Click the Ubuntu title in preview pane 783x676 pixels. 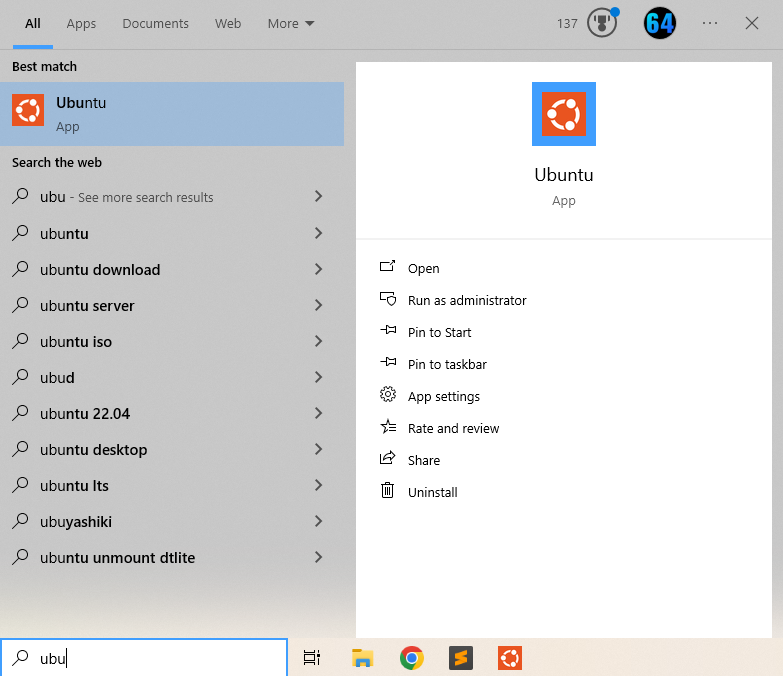564,175
